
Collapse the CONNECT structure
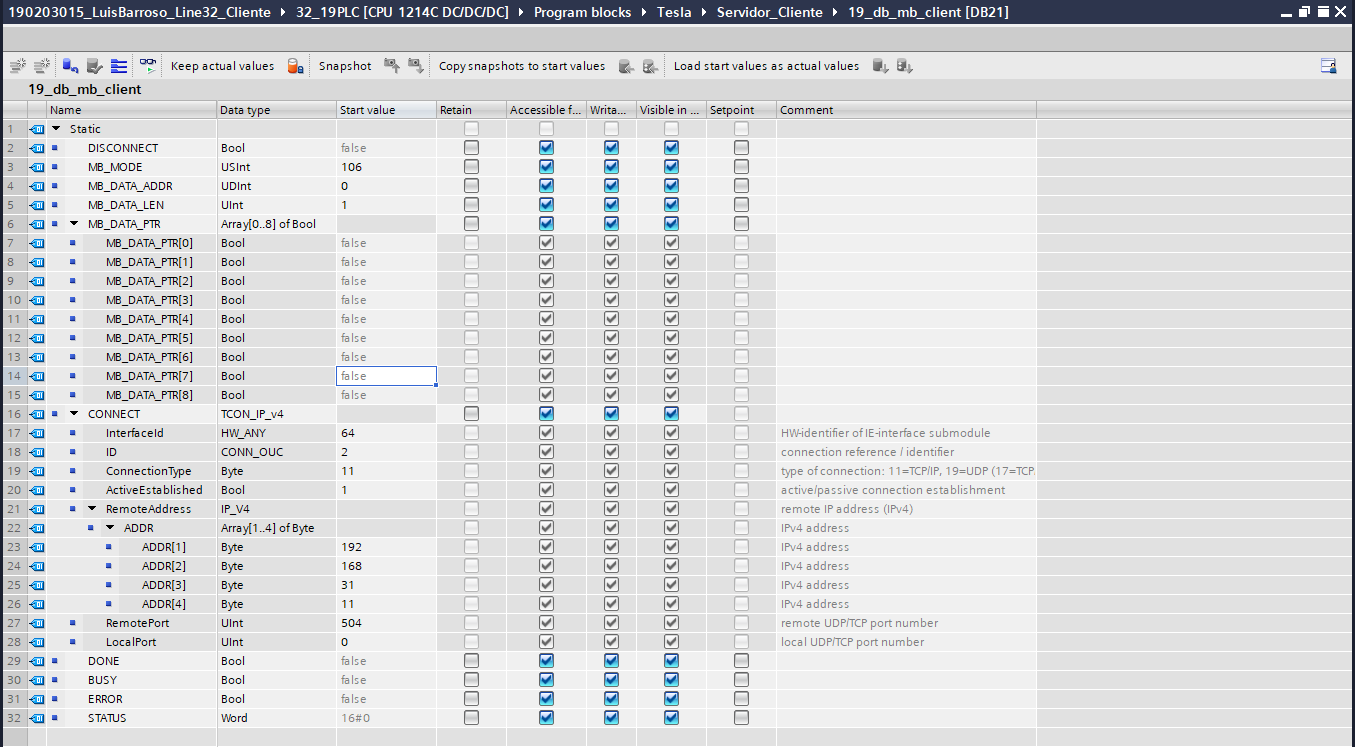[74, 414]
